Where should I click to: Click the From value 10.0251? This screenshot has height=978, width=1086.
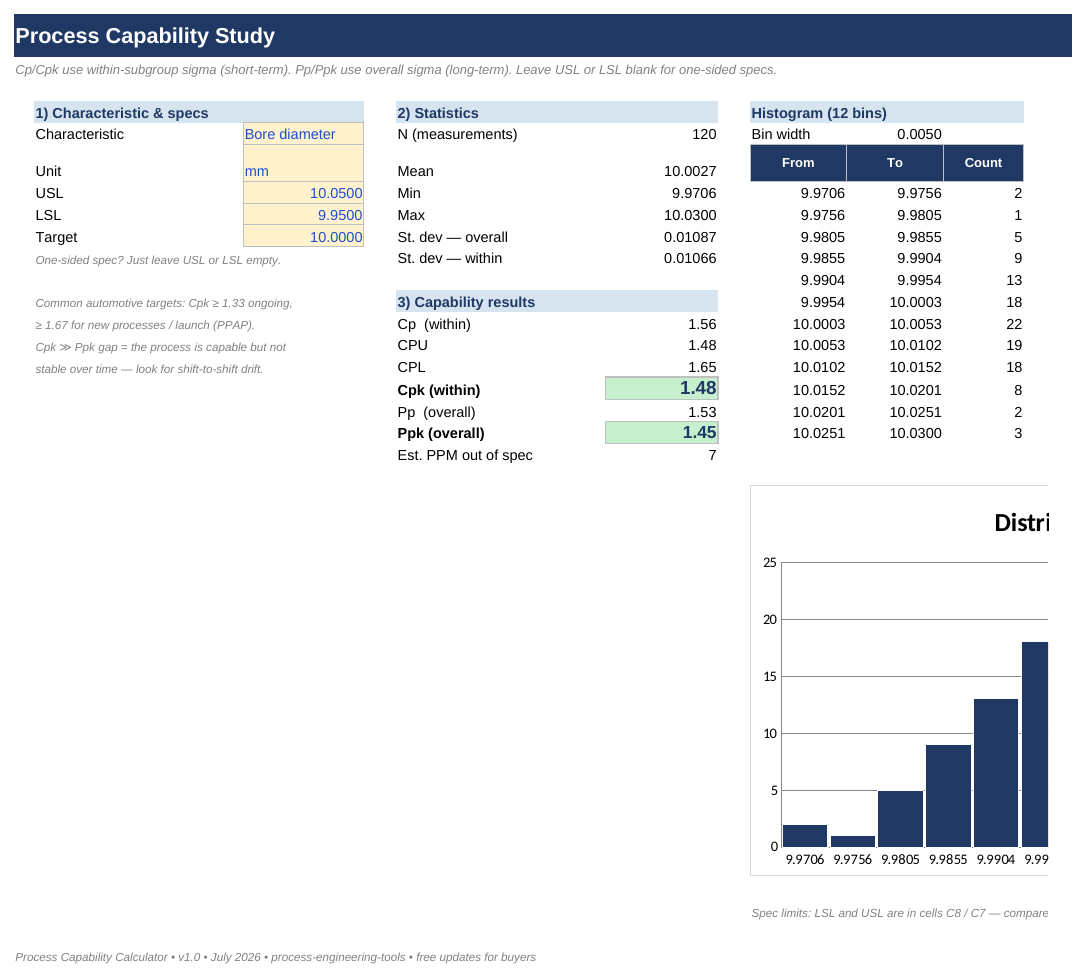point(819,433)
